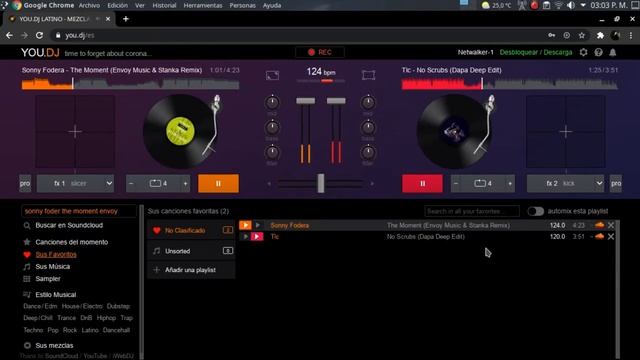
Task: Remove Sonny Fodera track with X
Action: [611, 225]
